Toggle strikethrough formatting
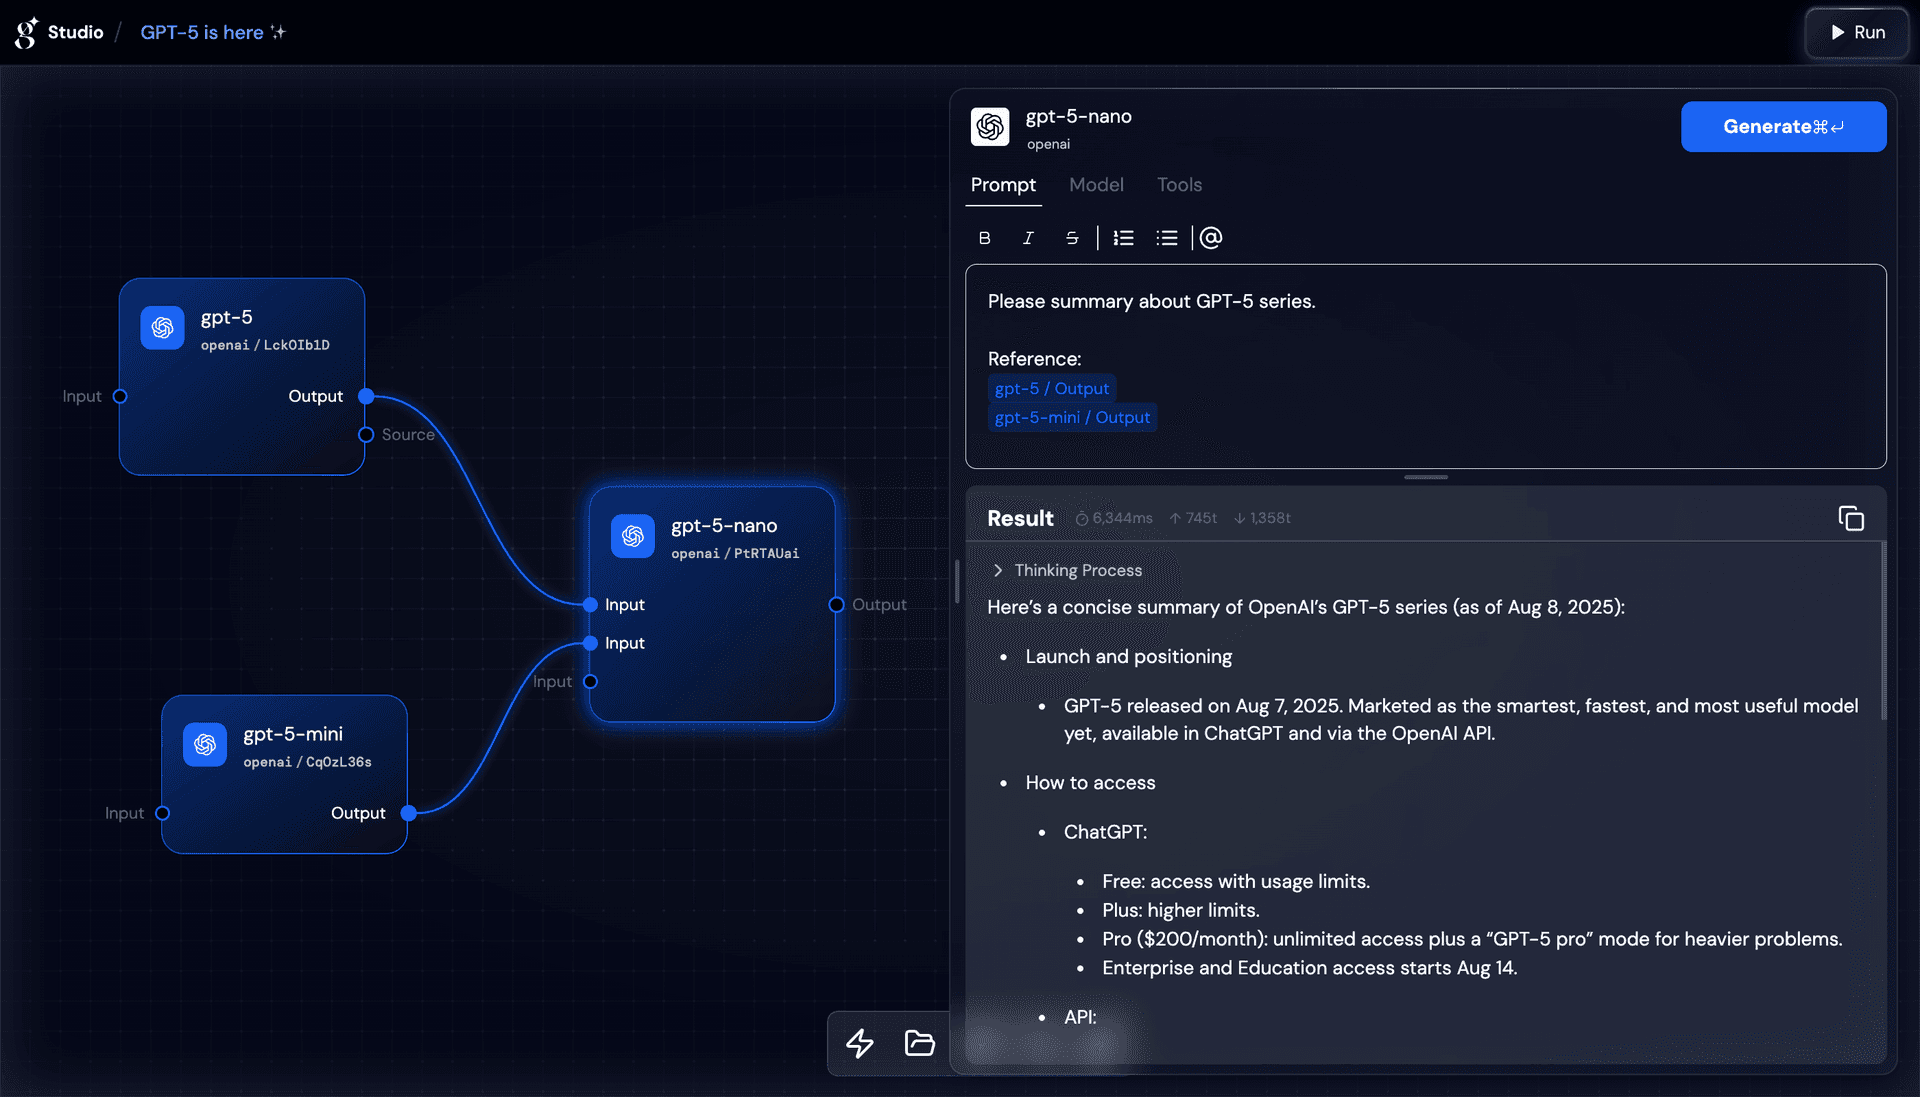 (x=1071, y=238)
